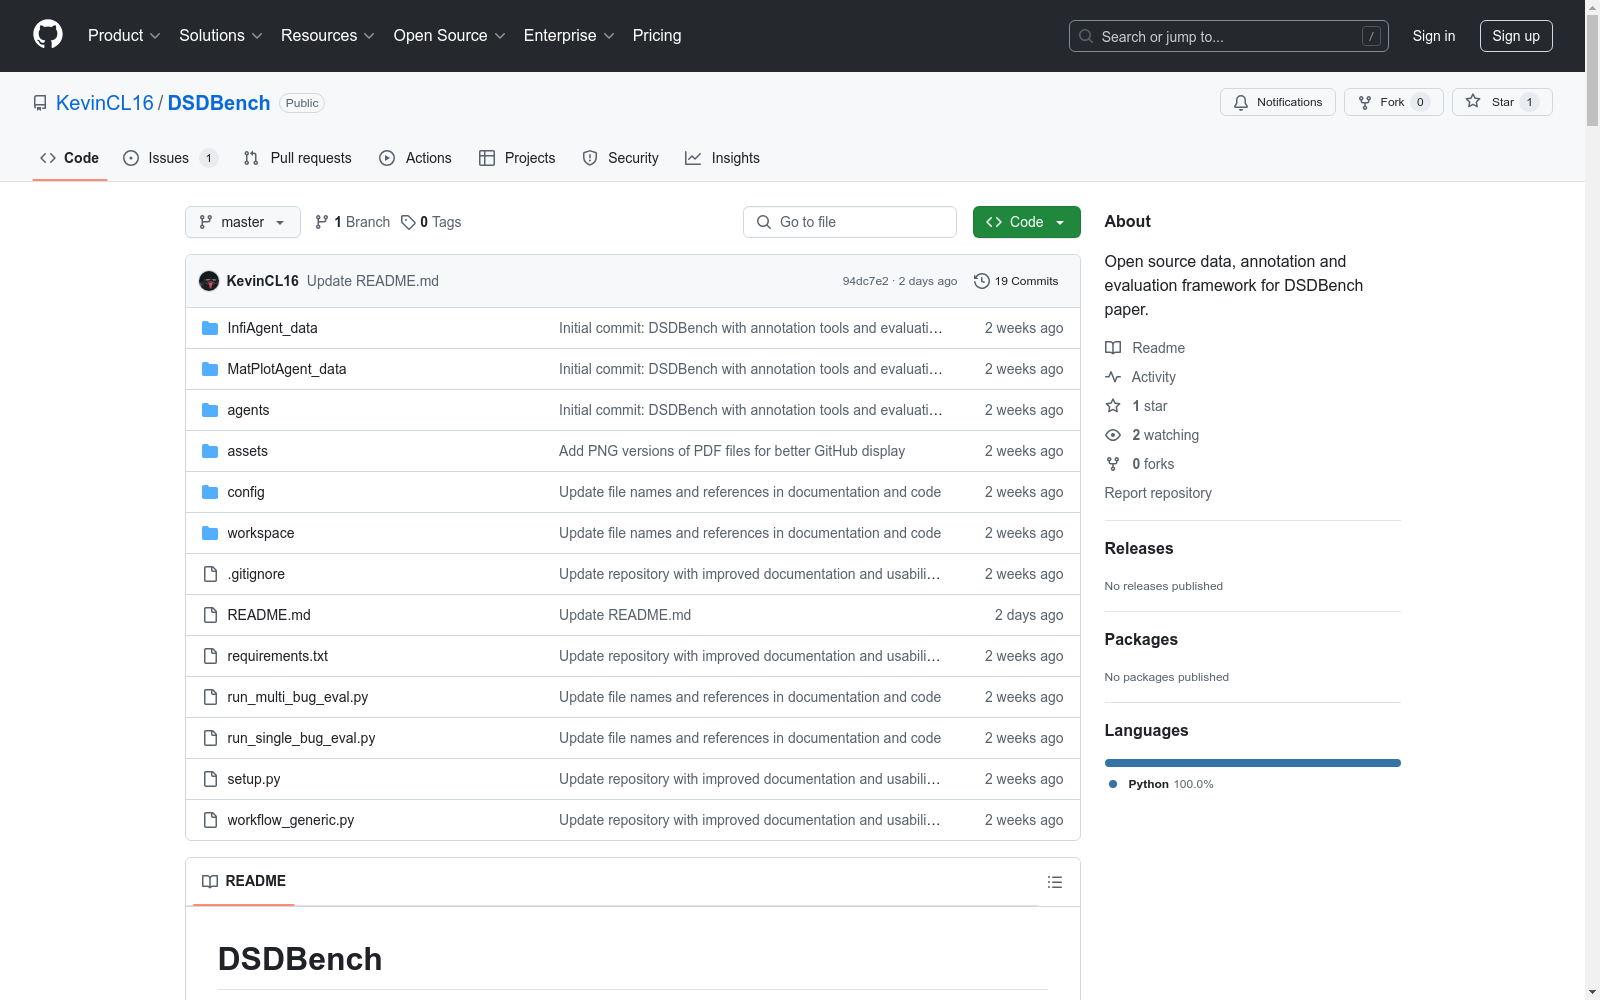Click the 1 Branch link

352,222
